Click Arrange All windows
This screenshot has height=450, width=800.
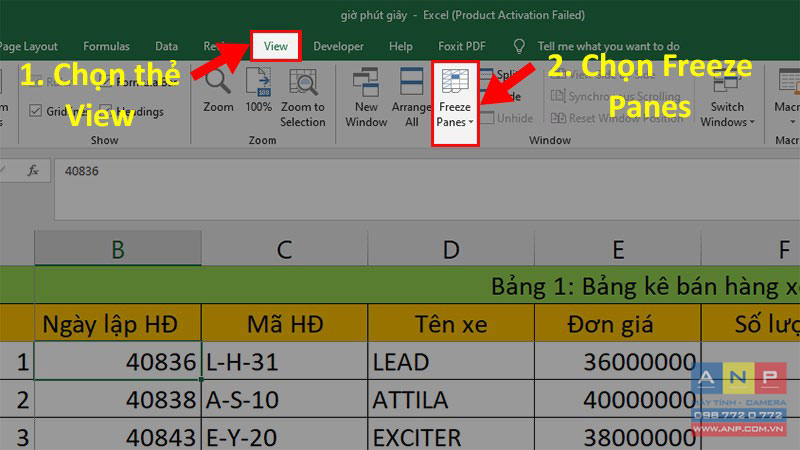click(411, 98)
